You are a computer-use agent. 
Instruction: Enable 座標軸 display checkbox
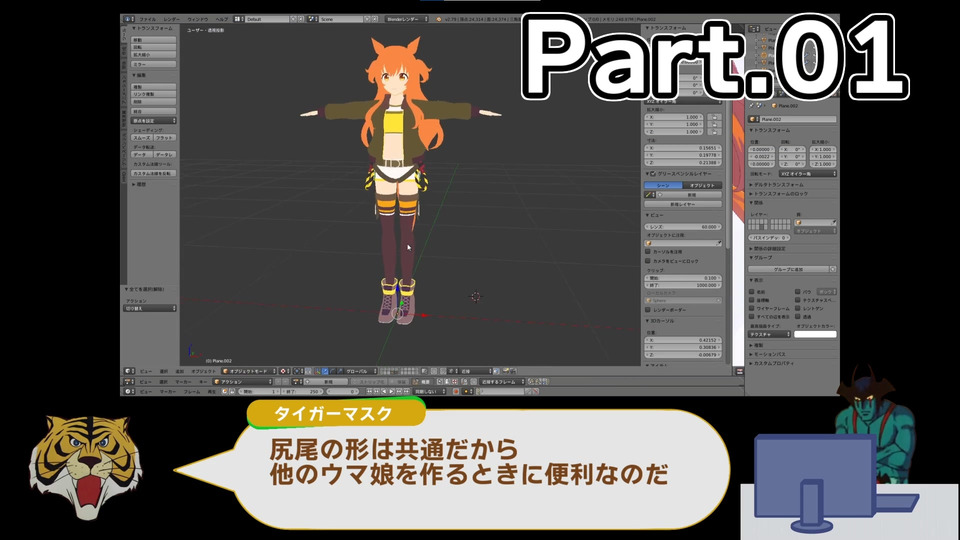click(x=752, y=300)
